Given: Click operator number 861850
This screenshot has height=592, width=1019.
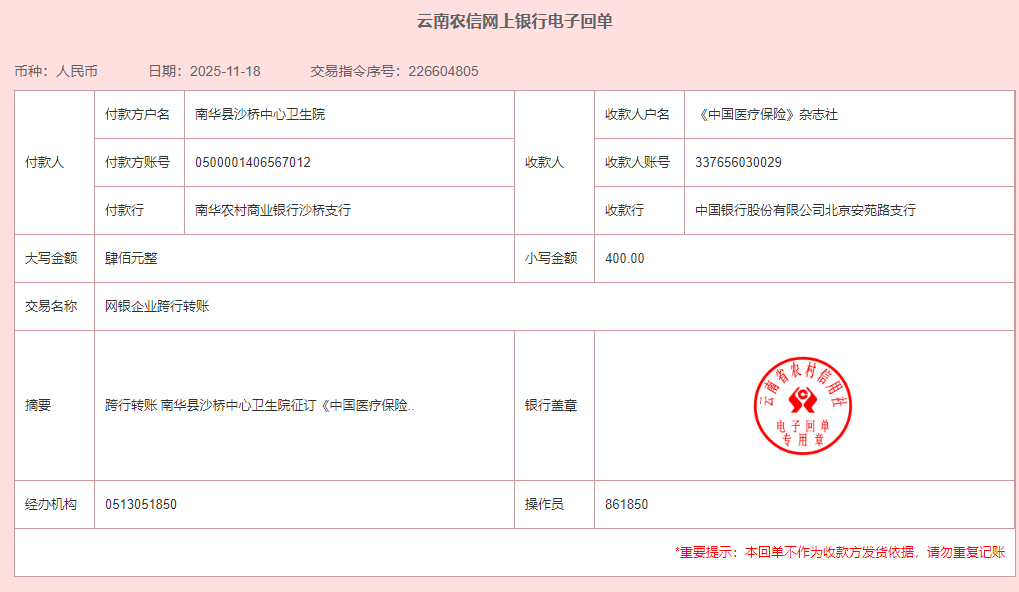Looking at the screenshot, I should click(626, 504).
